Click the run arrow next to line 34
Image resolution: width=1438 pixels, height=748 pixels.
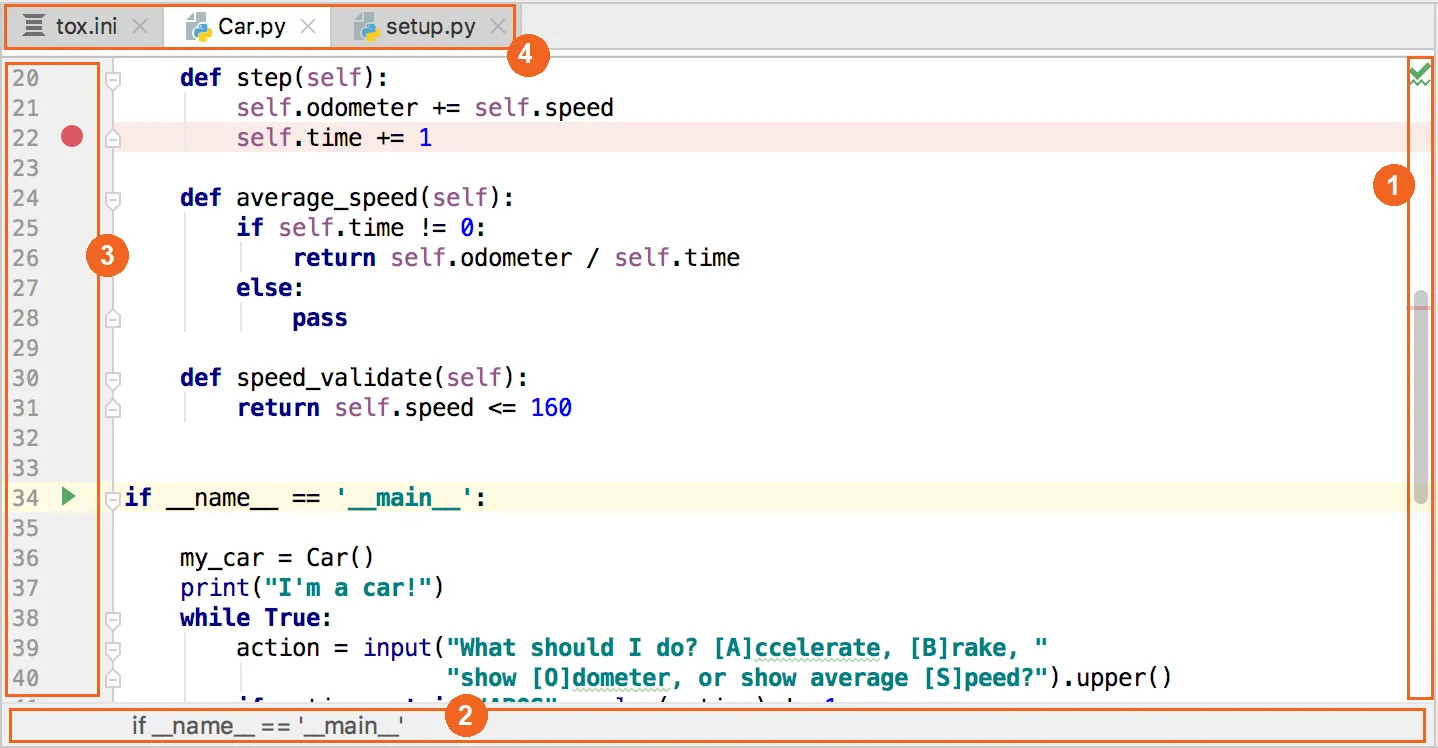pyautogui.click(x=69, y=497)
